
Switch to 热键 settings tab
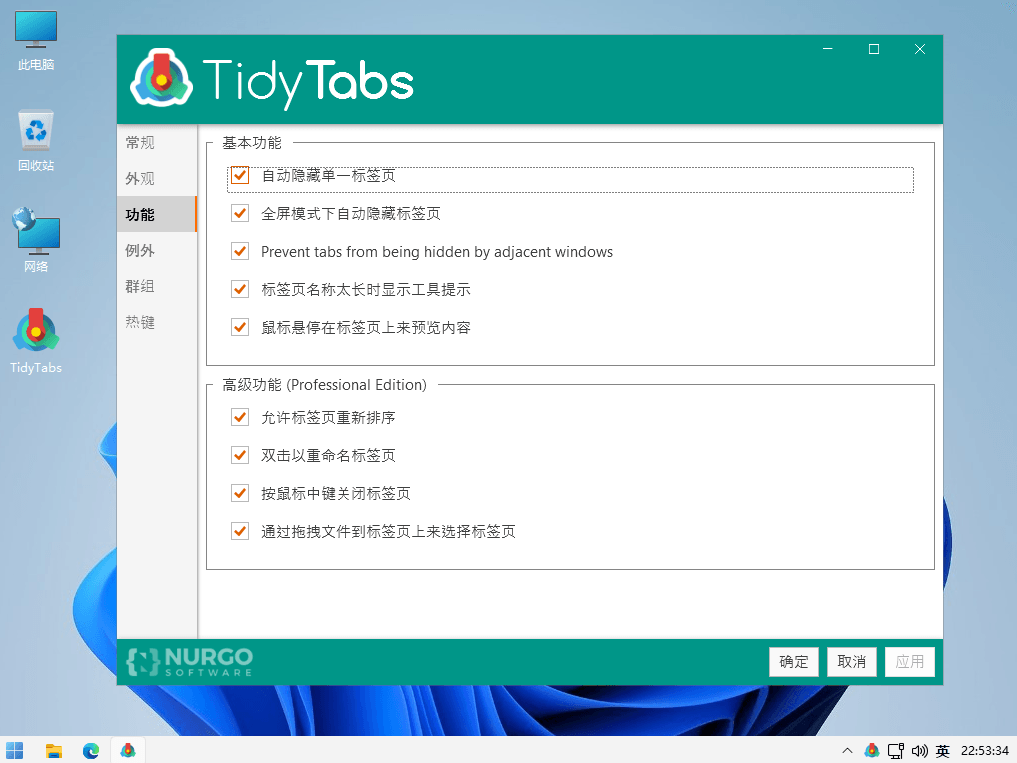click(156, 322)
